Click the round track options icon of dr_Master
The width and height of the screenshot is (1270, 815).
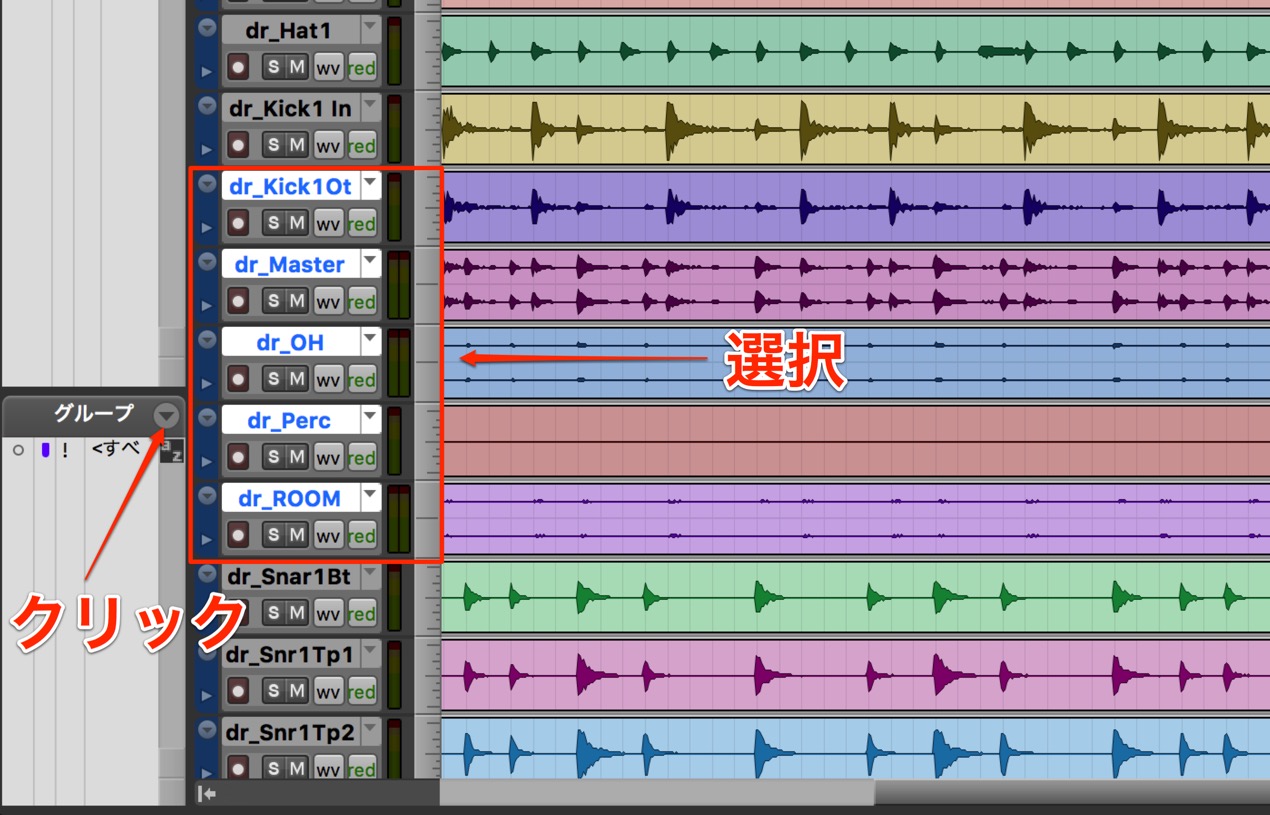coord(207,261)
